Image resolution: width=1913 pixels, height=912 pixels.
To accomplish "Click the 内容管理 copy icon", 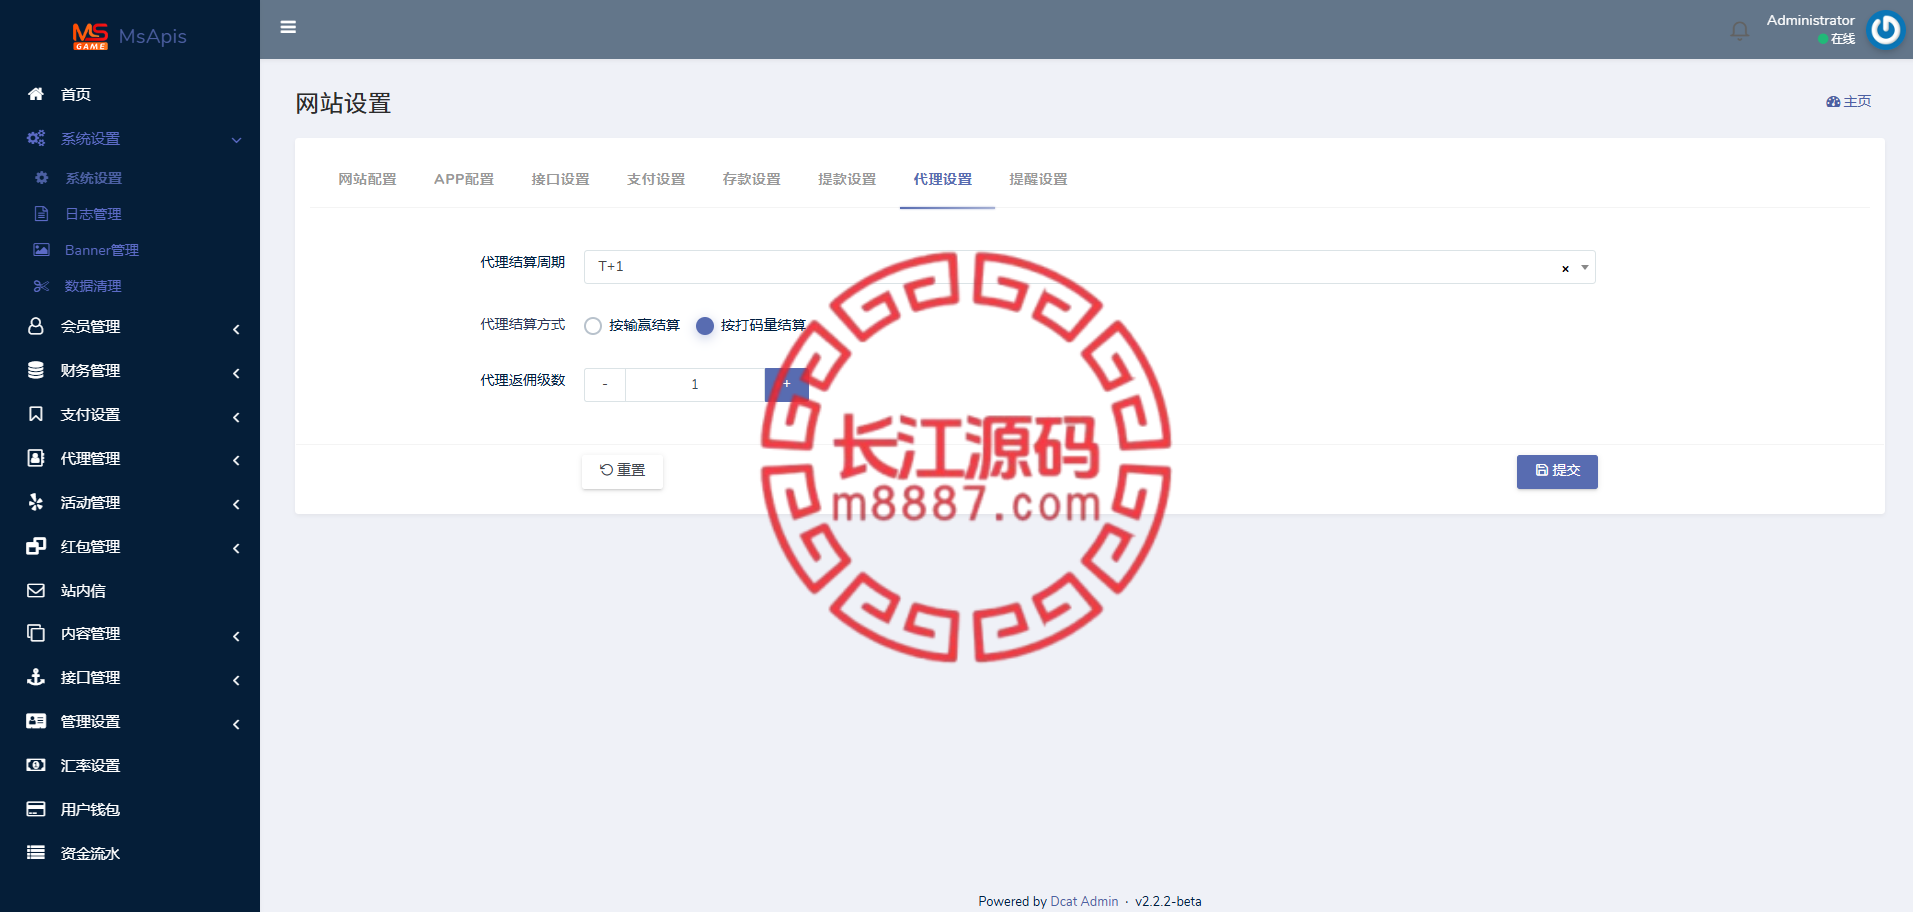I will 36,633.
